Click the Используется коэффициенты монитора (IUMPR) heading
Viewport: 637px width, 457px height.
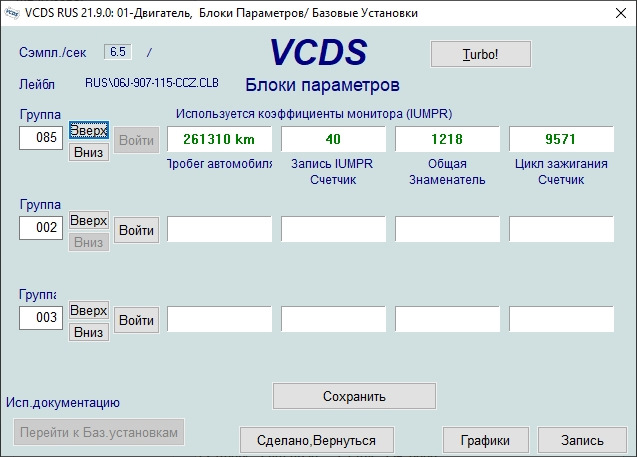click(314, 114)
